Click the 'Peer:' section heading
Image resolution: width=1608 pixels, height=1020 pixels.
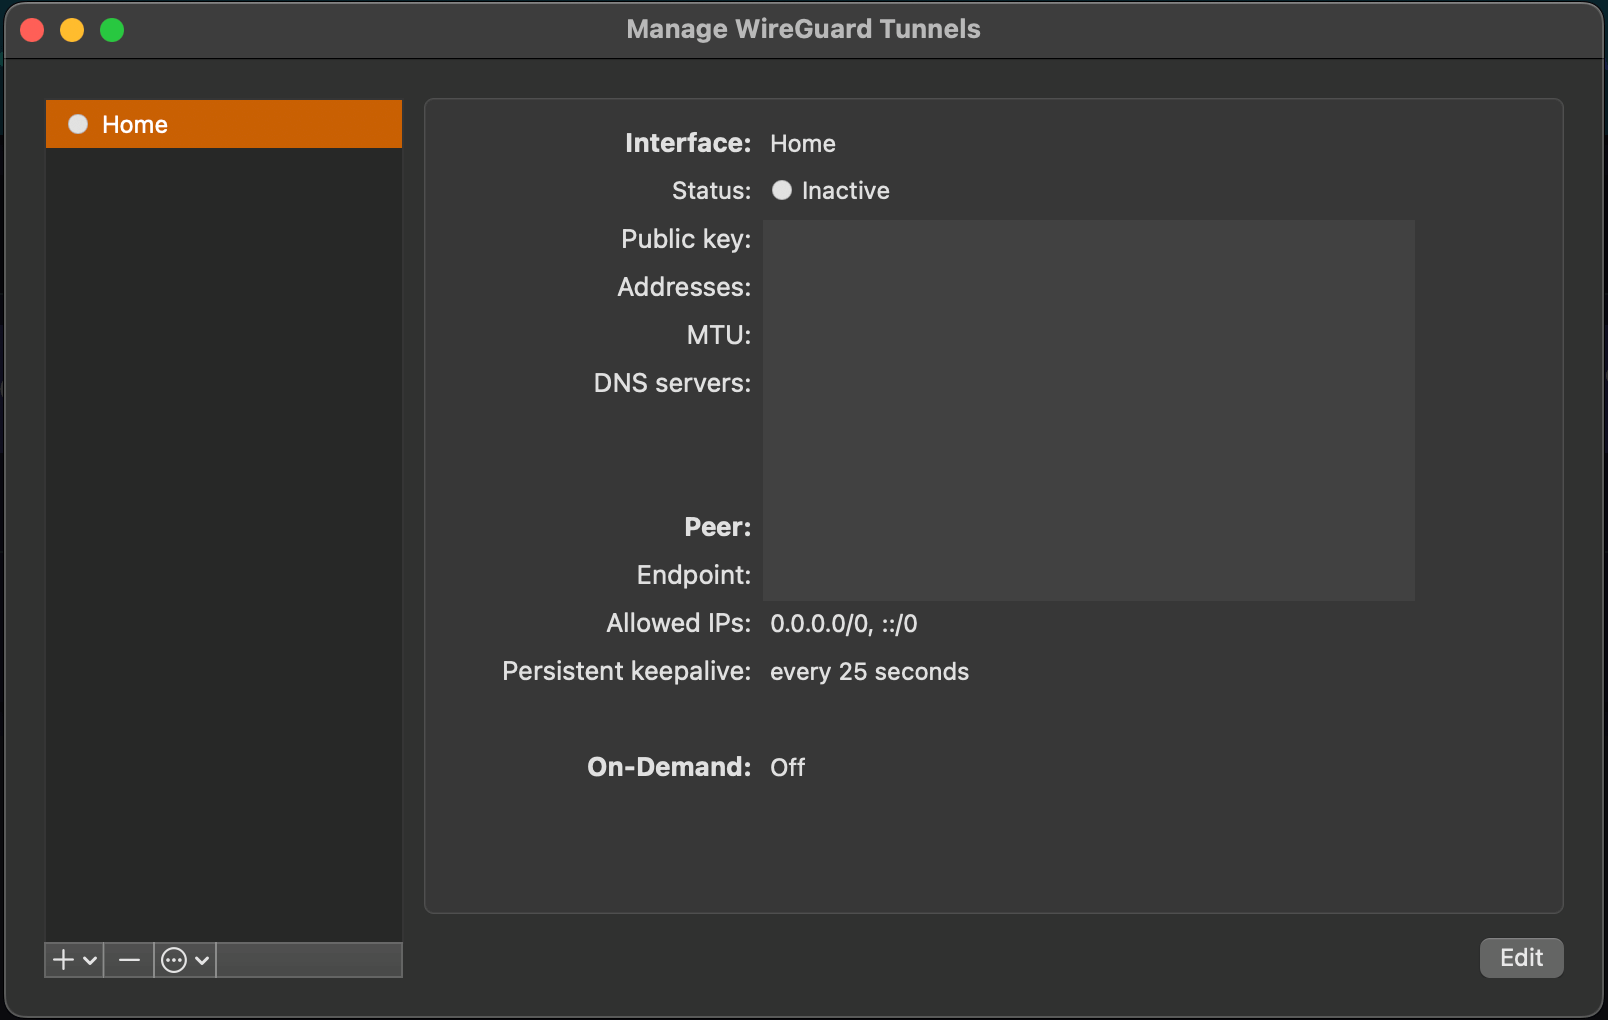(718, 527)
